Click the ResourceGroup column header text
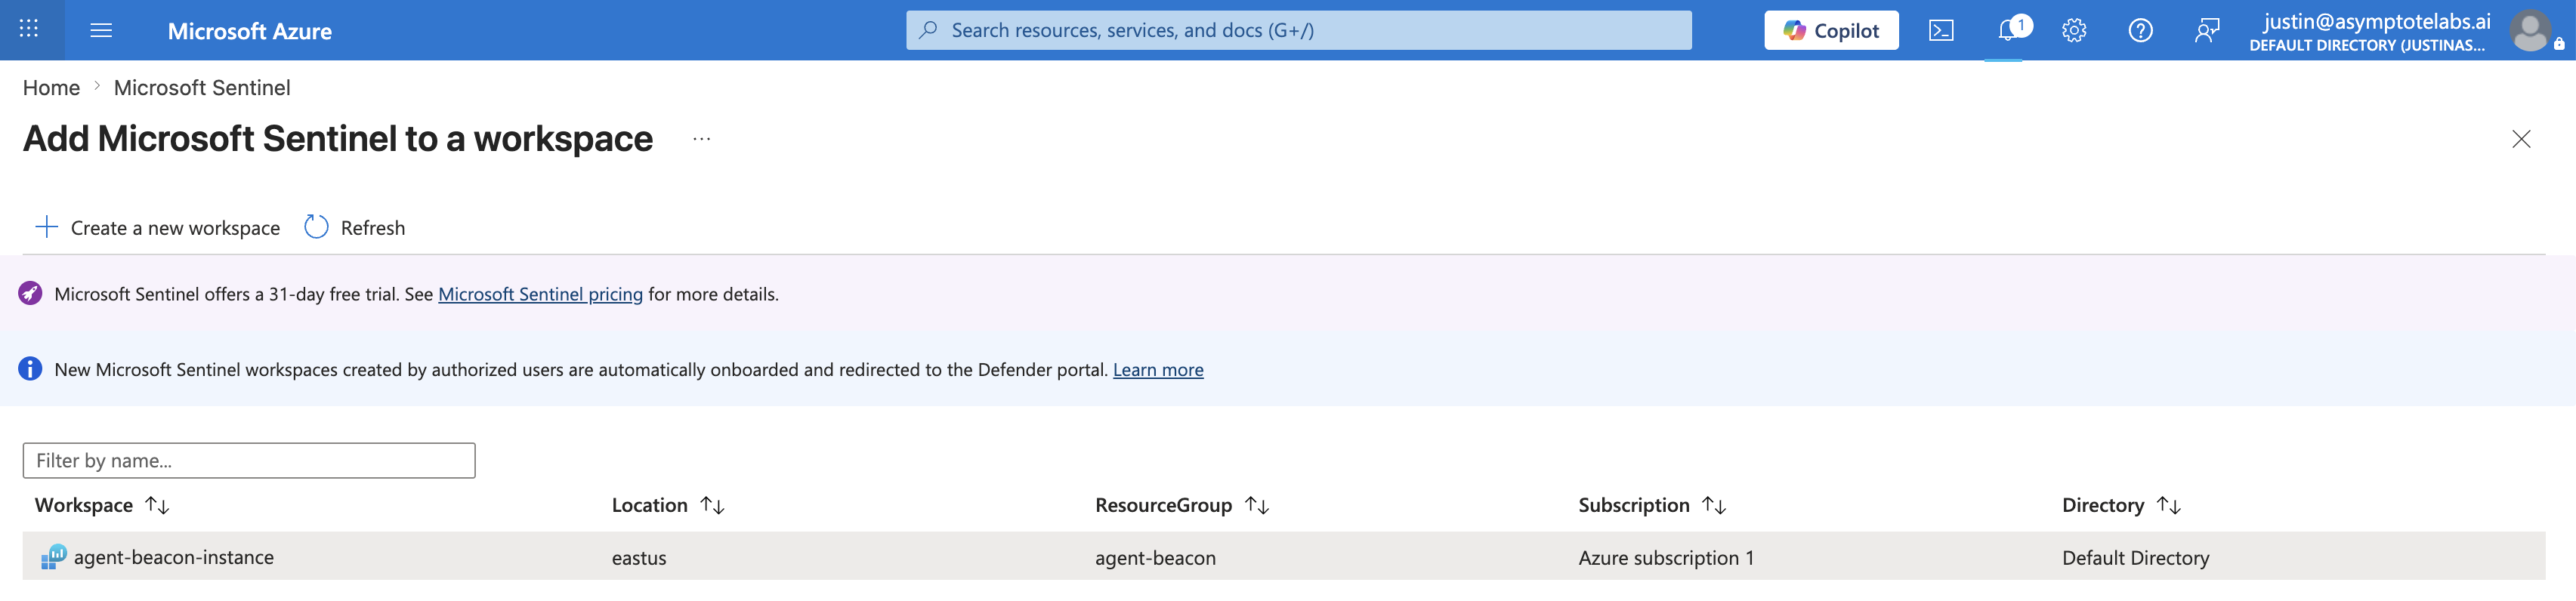This screenshot has height=601, width=2576. pos(1163,505)
